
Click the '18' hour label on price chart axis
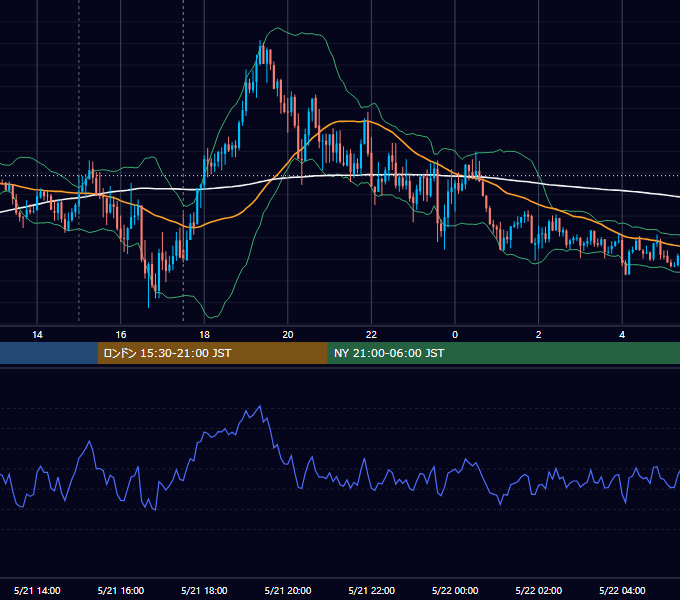click(x=204, y=335)
